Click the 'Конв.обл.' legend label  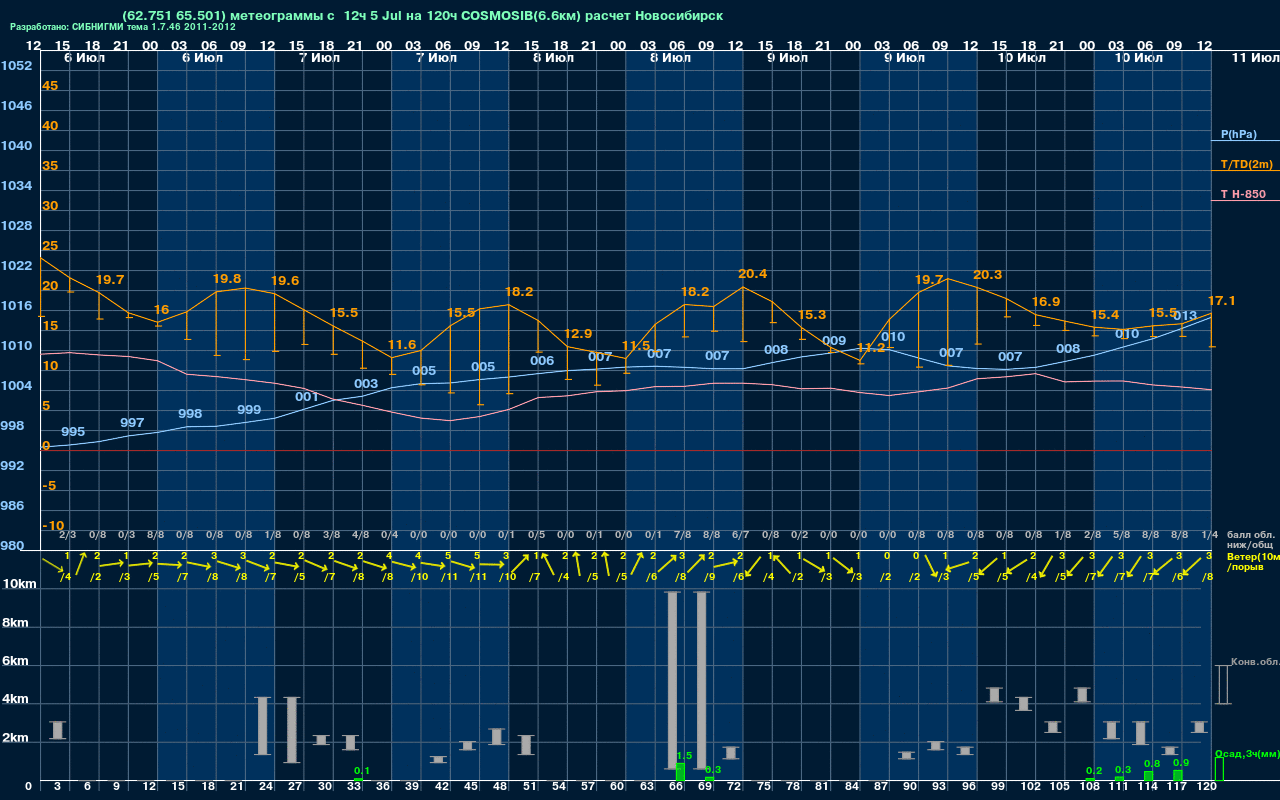click(x=1254, y=662)
